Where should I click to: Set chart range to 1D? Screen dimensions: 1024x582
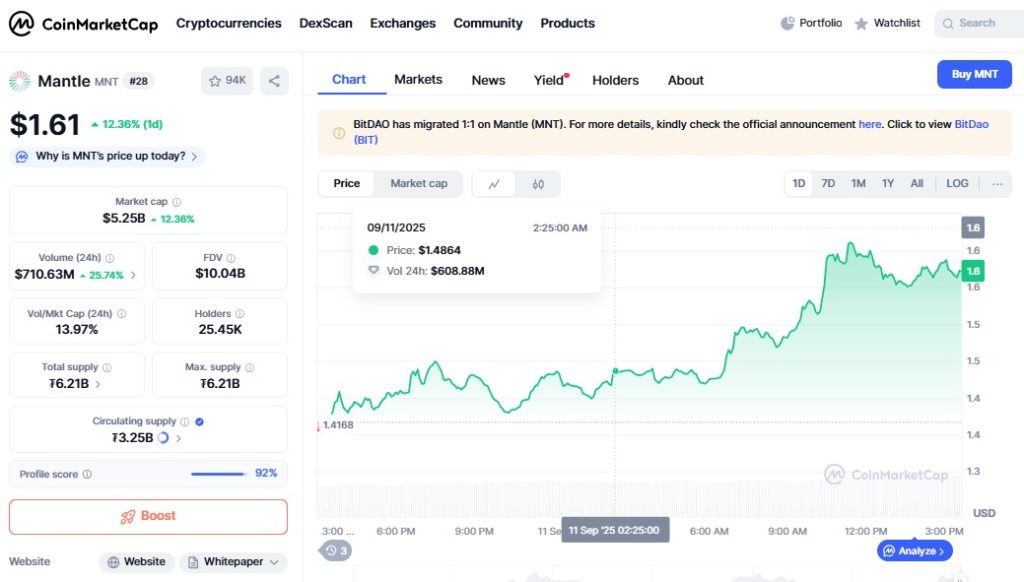[x=799, y=184]
